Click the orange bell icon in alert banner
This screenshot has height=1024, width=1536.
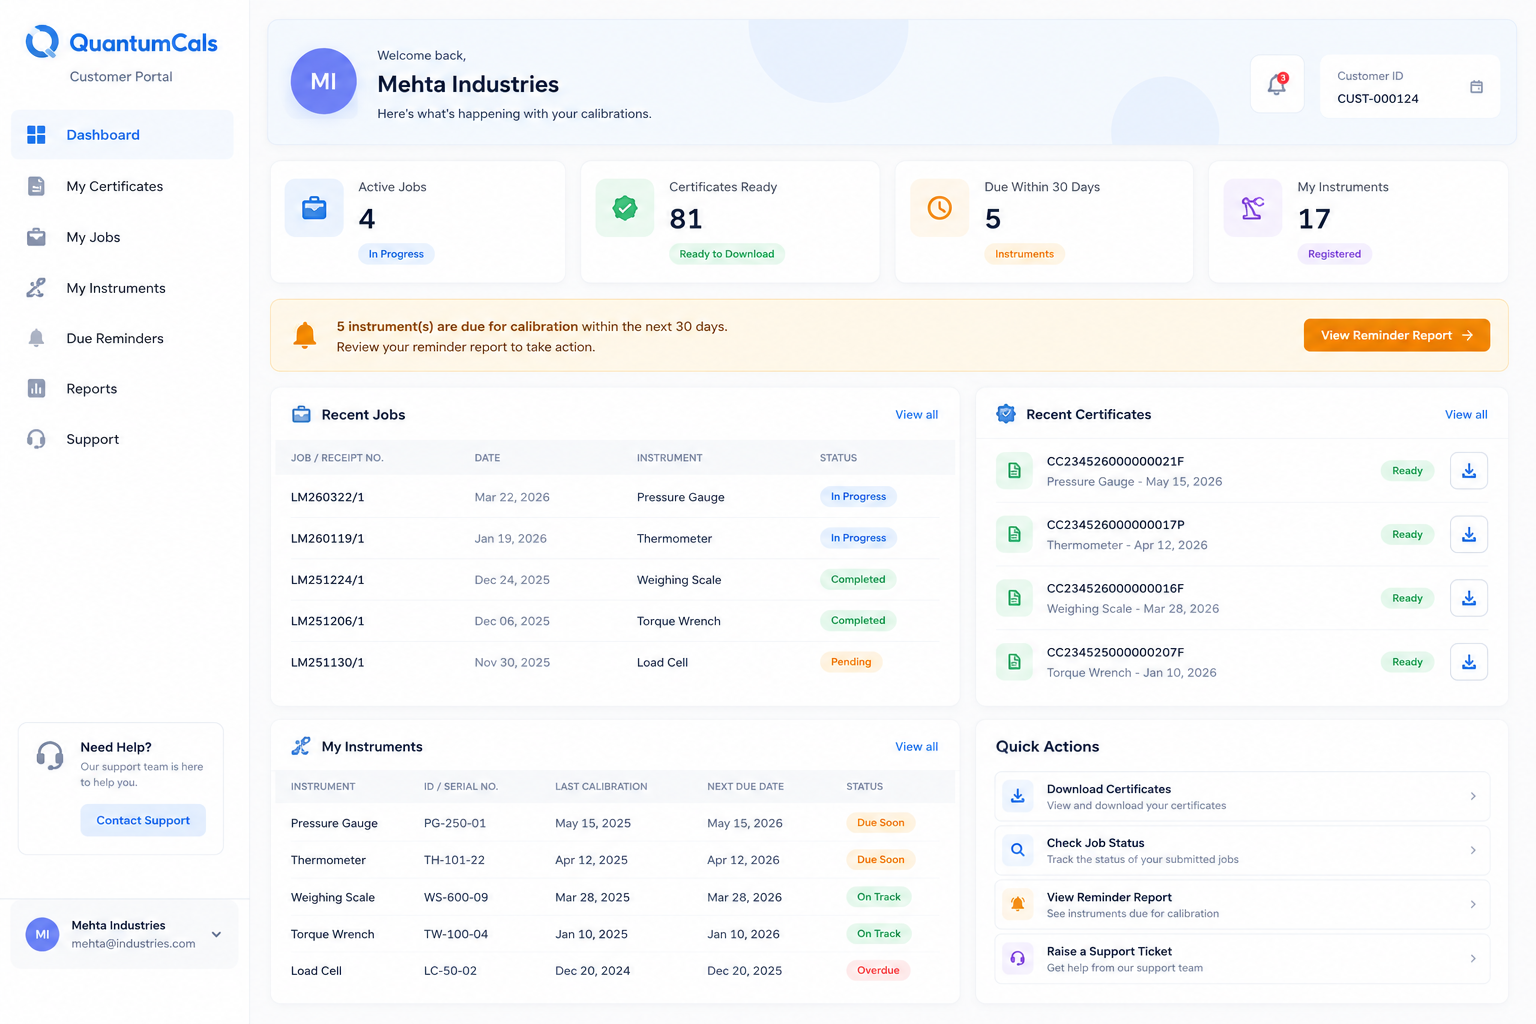point(305,335)
